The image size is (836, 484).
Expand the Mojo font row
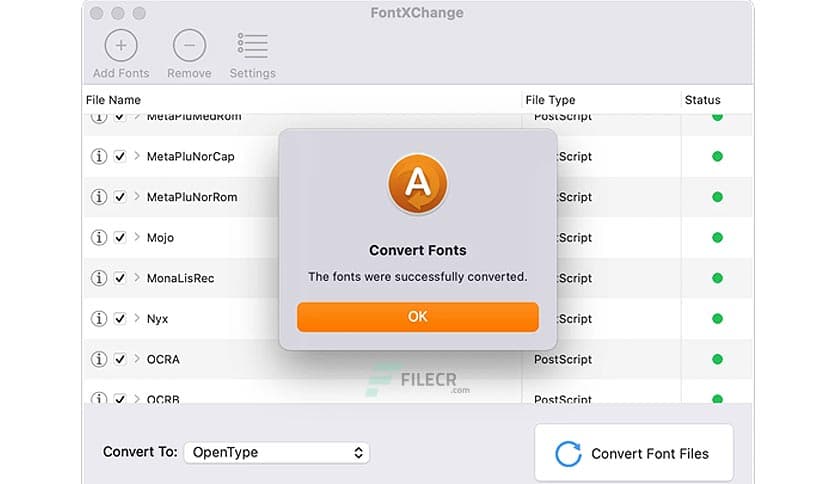click(136, 238)
